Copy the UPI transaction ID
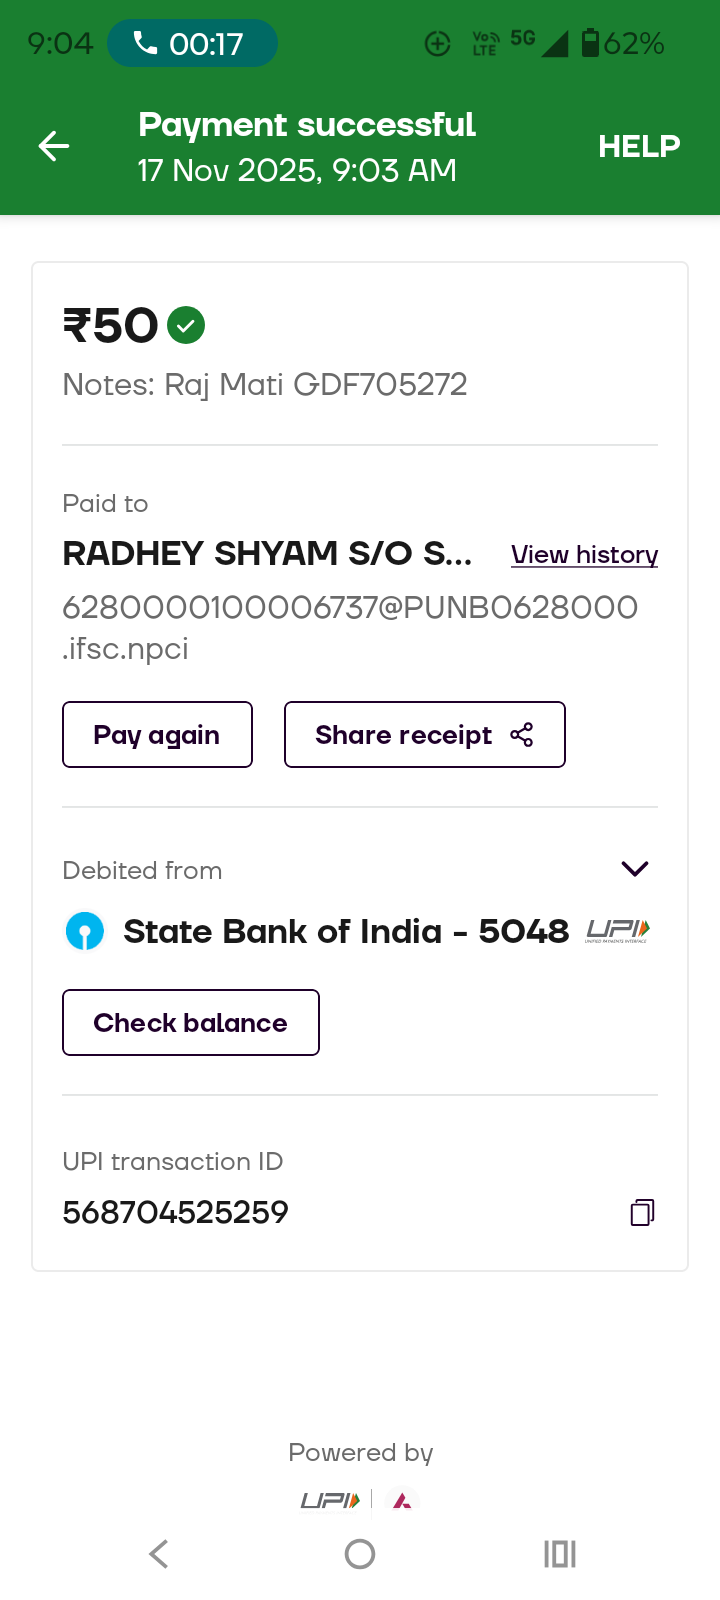Screen dimensions: 720x1600 tap(642, 1212)
